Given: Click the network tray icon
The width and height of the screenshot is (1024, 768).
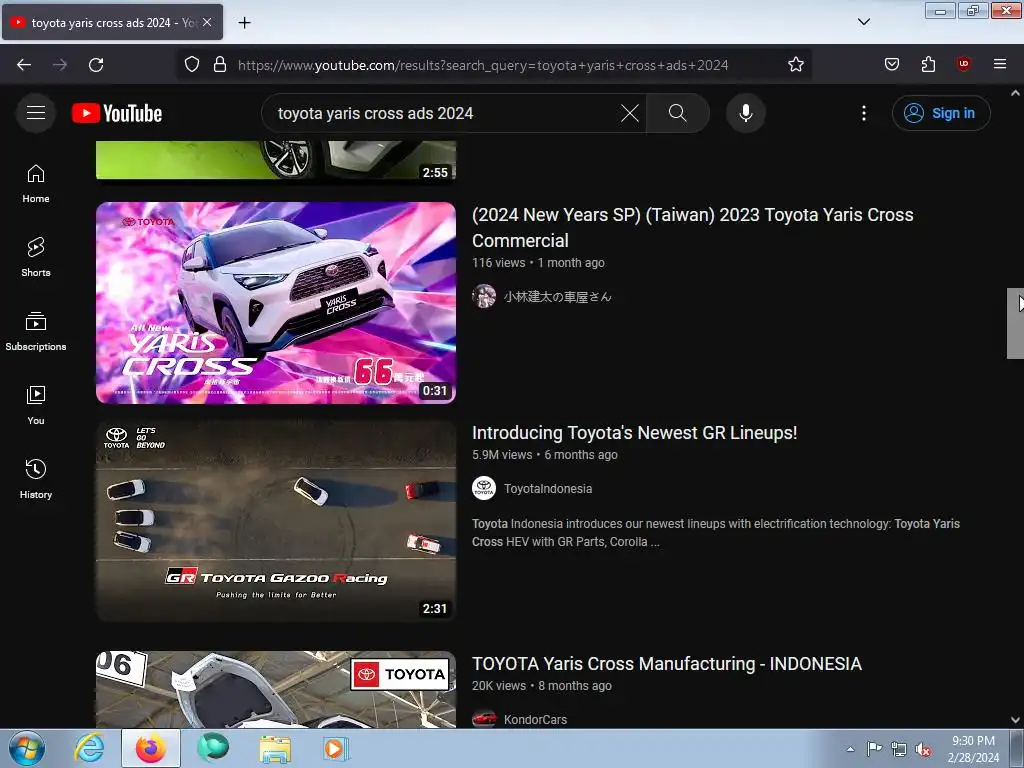Looking at the screenshot, I should click(899, 750).
